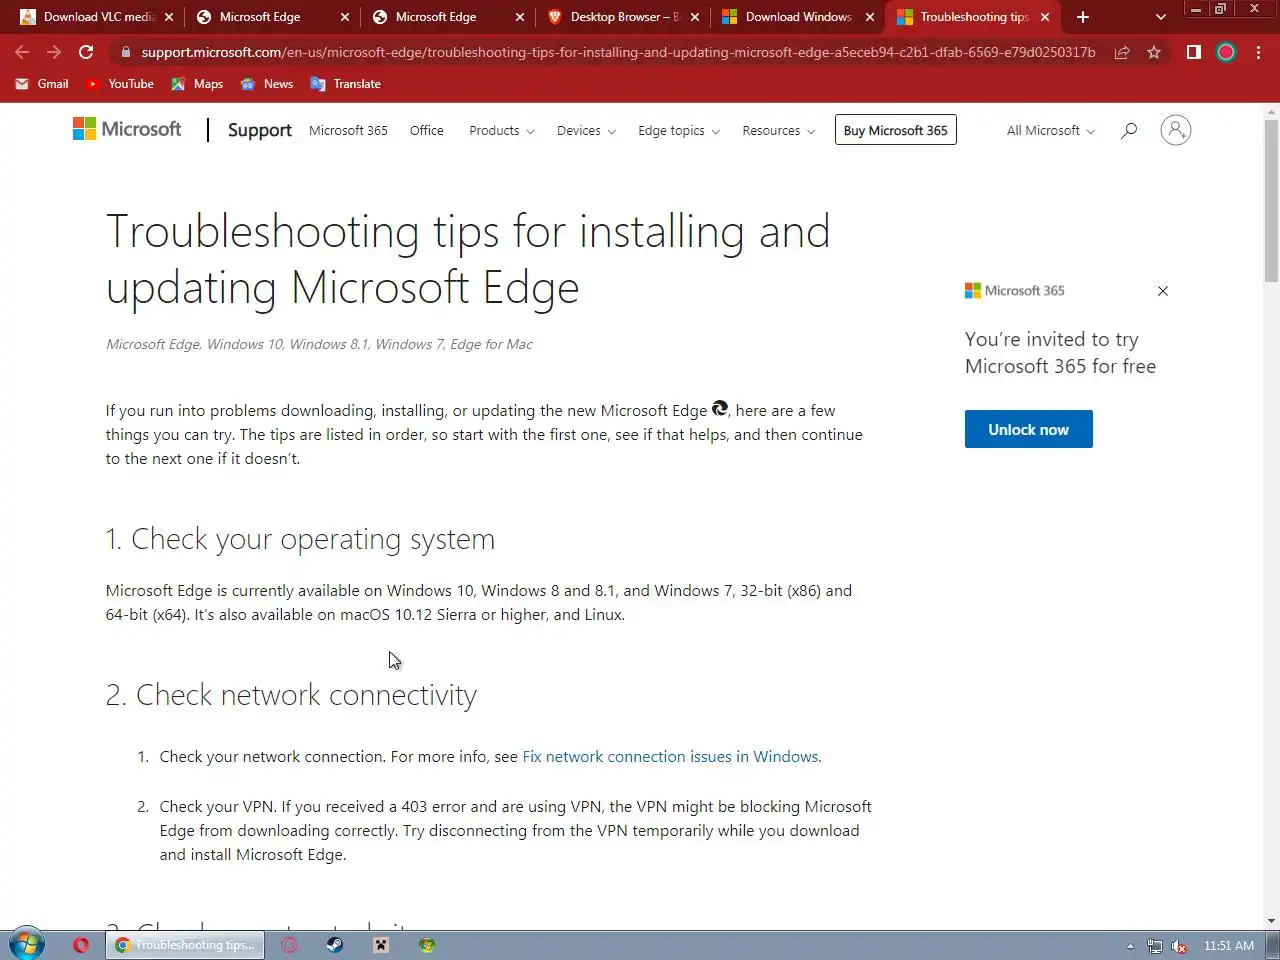Image resolution: width=1280 pixels, height=960 pixels.
Task: Open the Minecraft taskbar icon
Action: pos(381,945)
